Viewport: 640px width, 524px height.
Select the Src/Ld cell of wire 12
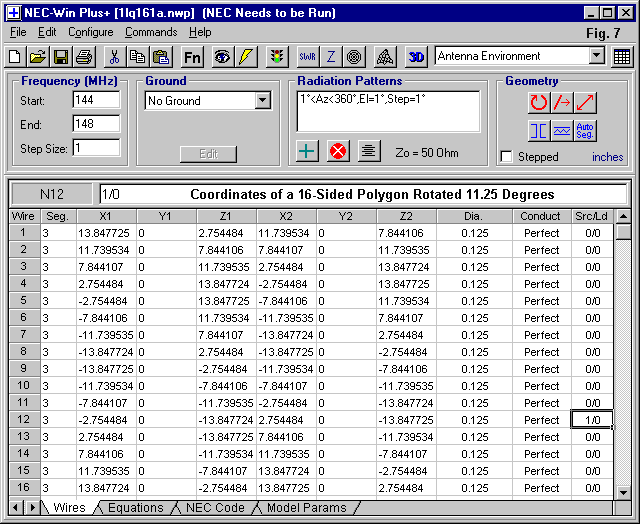pyautogui.click(x=592, y=420)
